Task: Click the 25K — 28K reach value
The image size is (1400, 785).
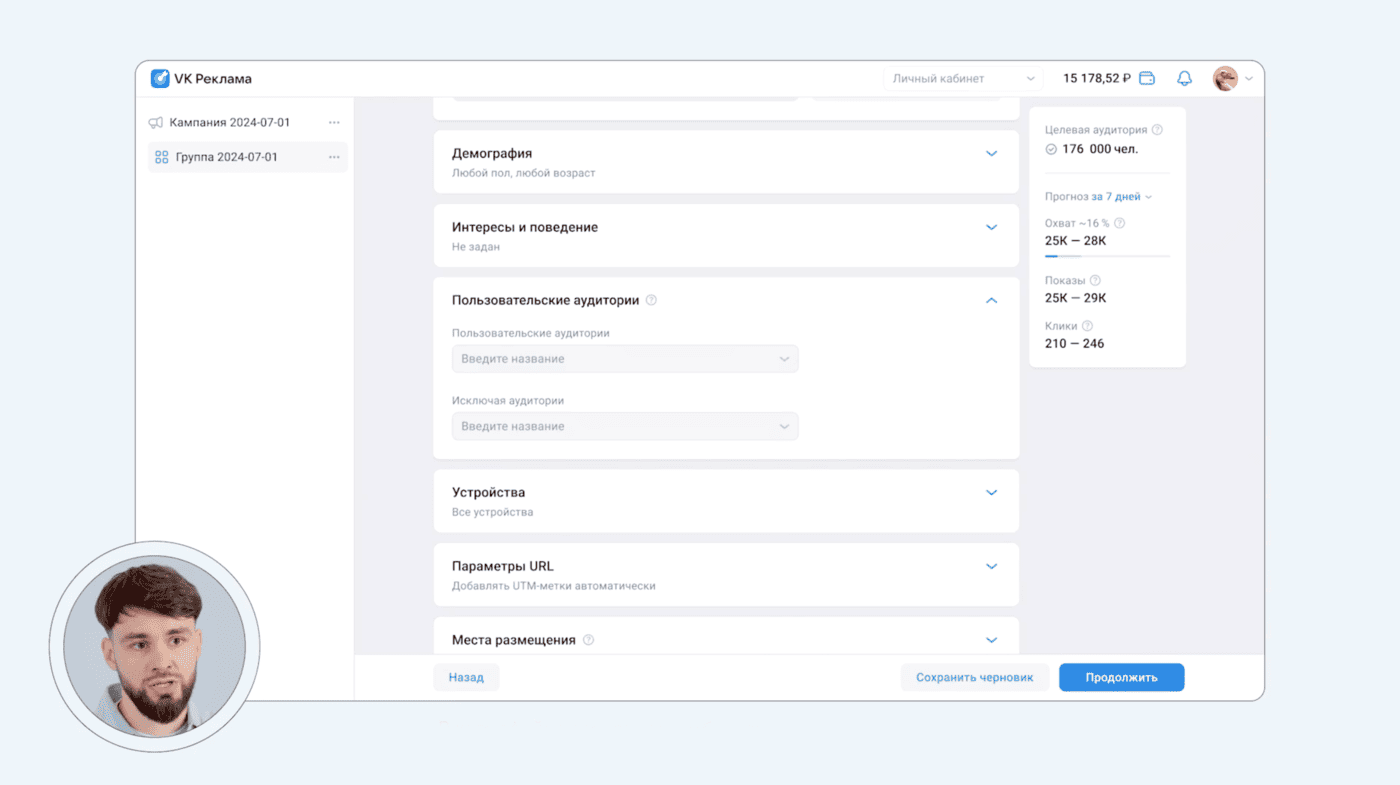Action: tap(1075, 241)
